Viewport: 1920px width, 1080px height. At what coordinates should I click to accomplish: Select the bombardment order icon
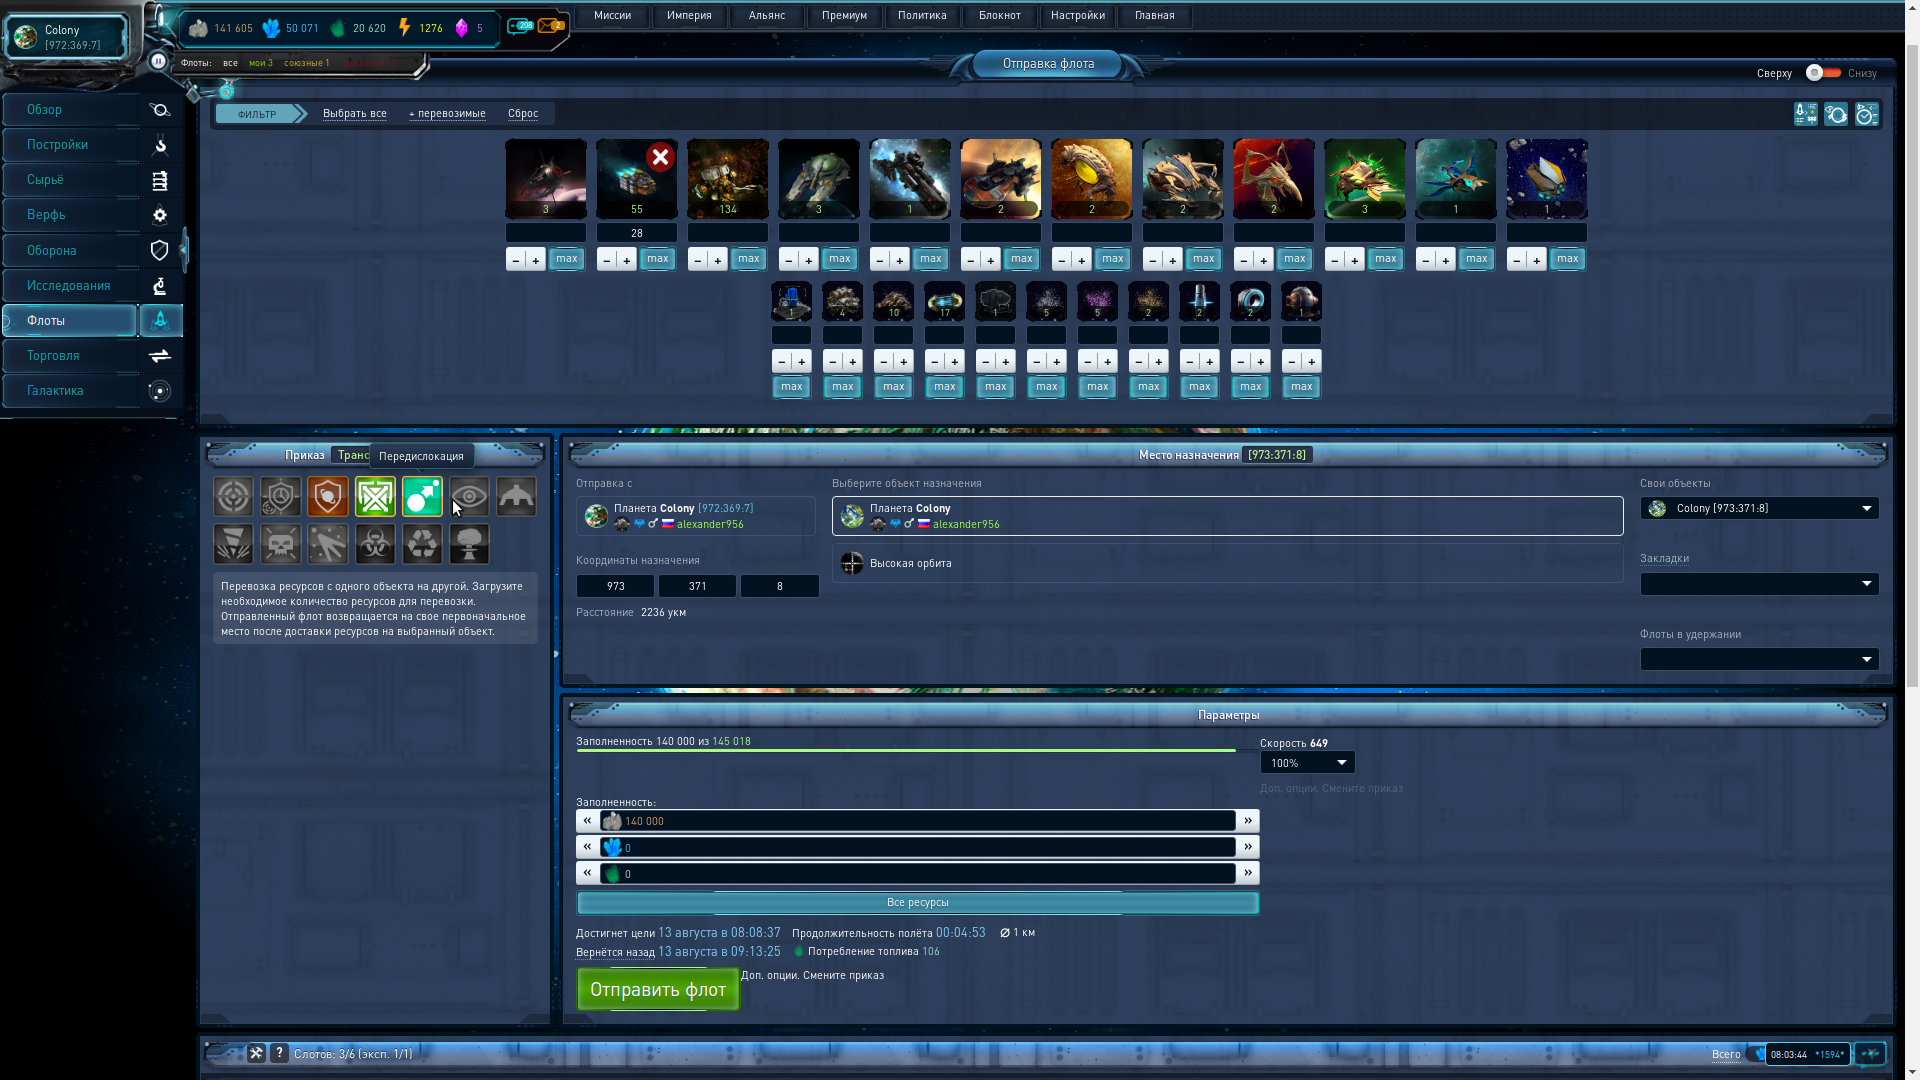233,545
